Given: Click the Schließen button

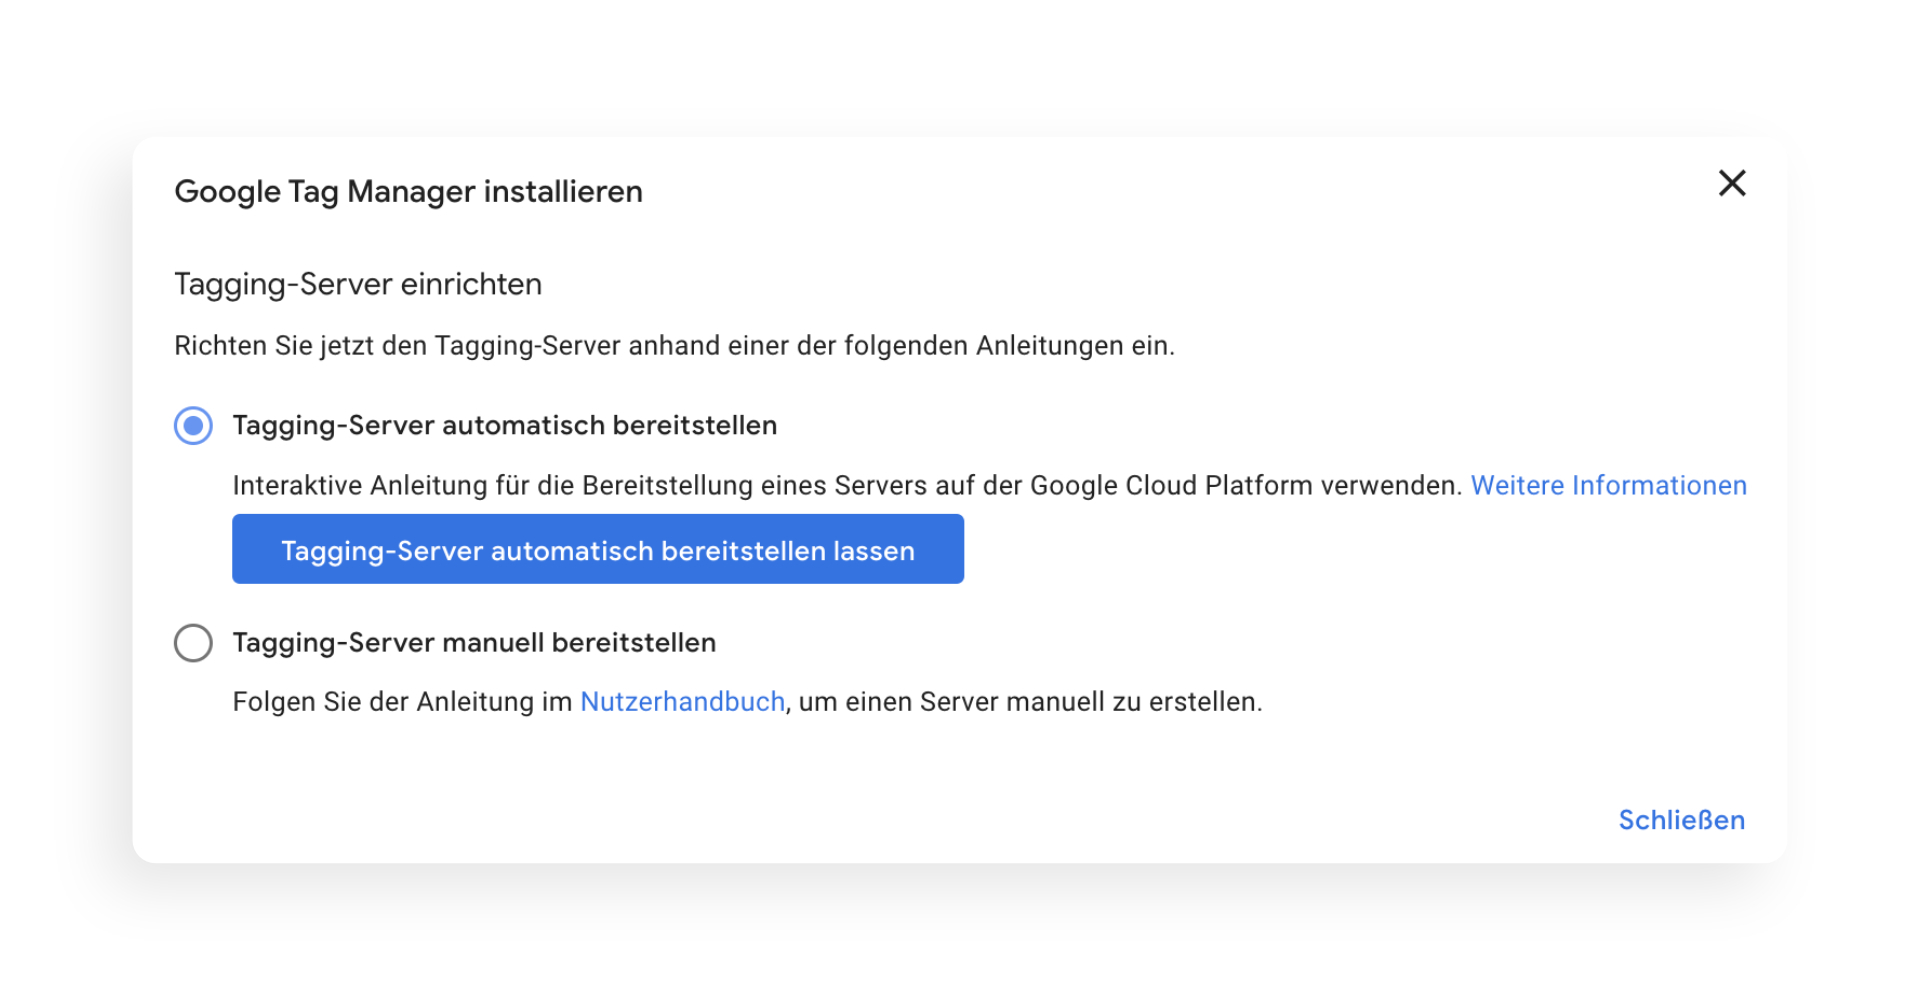Looking at the screenshot, I should 1682,820.
